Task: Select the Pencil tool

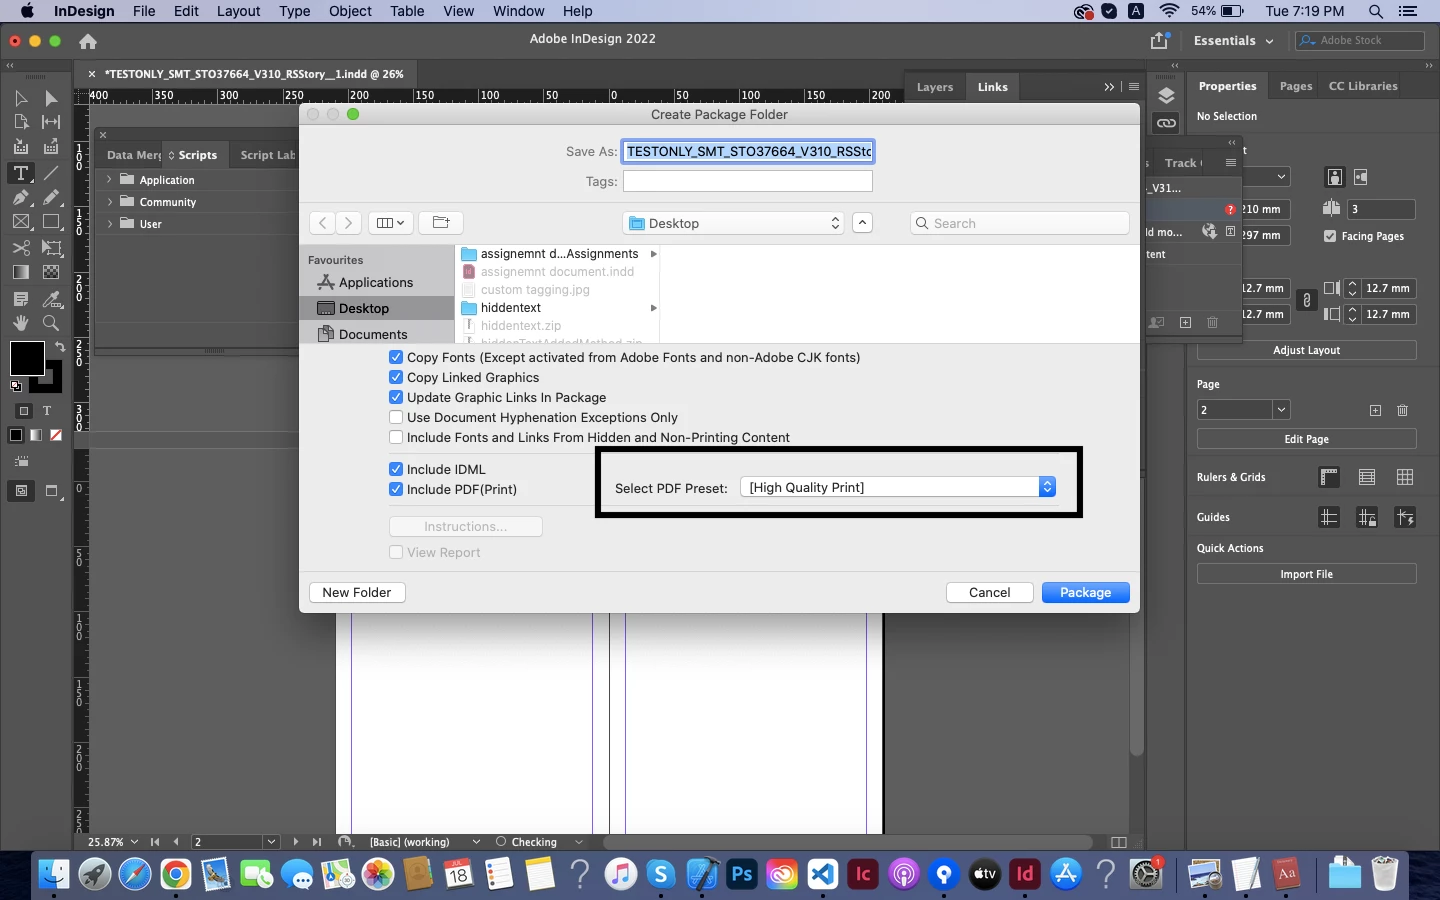Action: 51,197
